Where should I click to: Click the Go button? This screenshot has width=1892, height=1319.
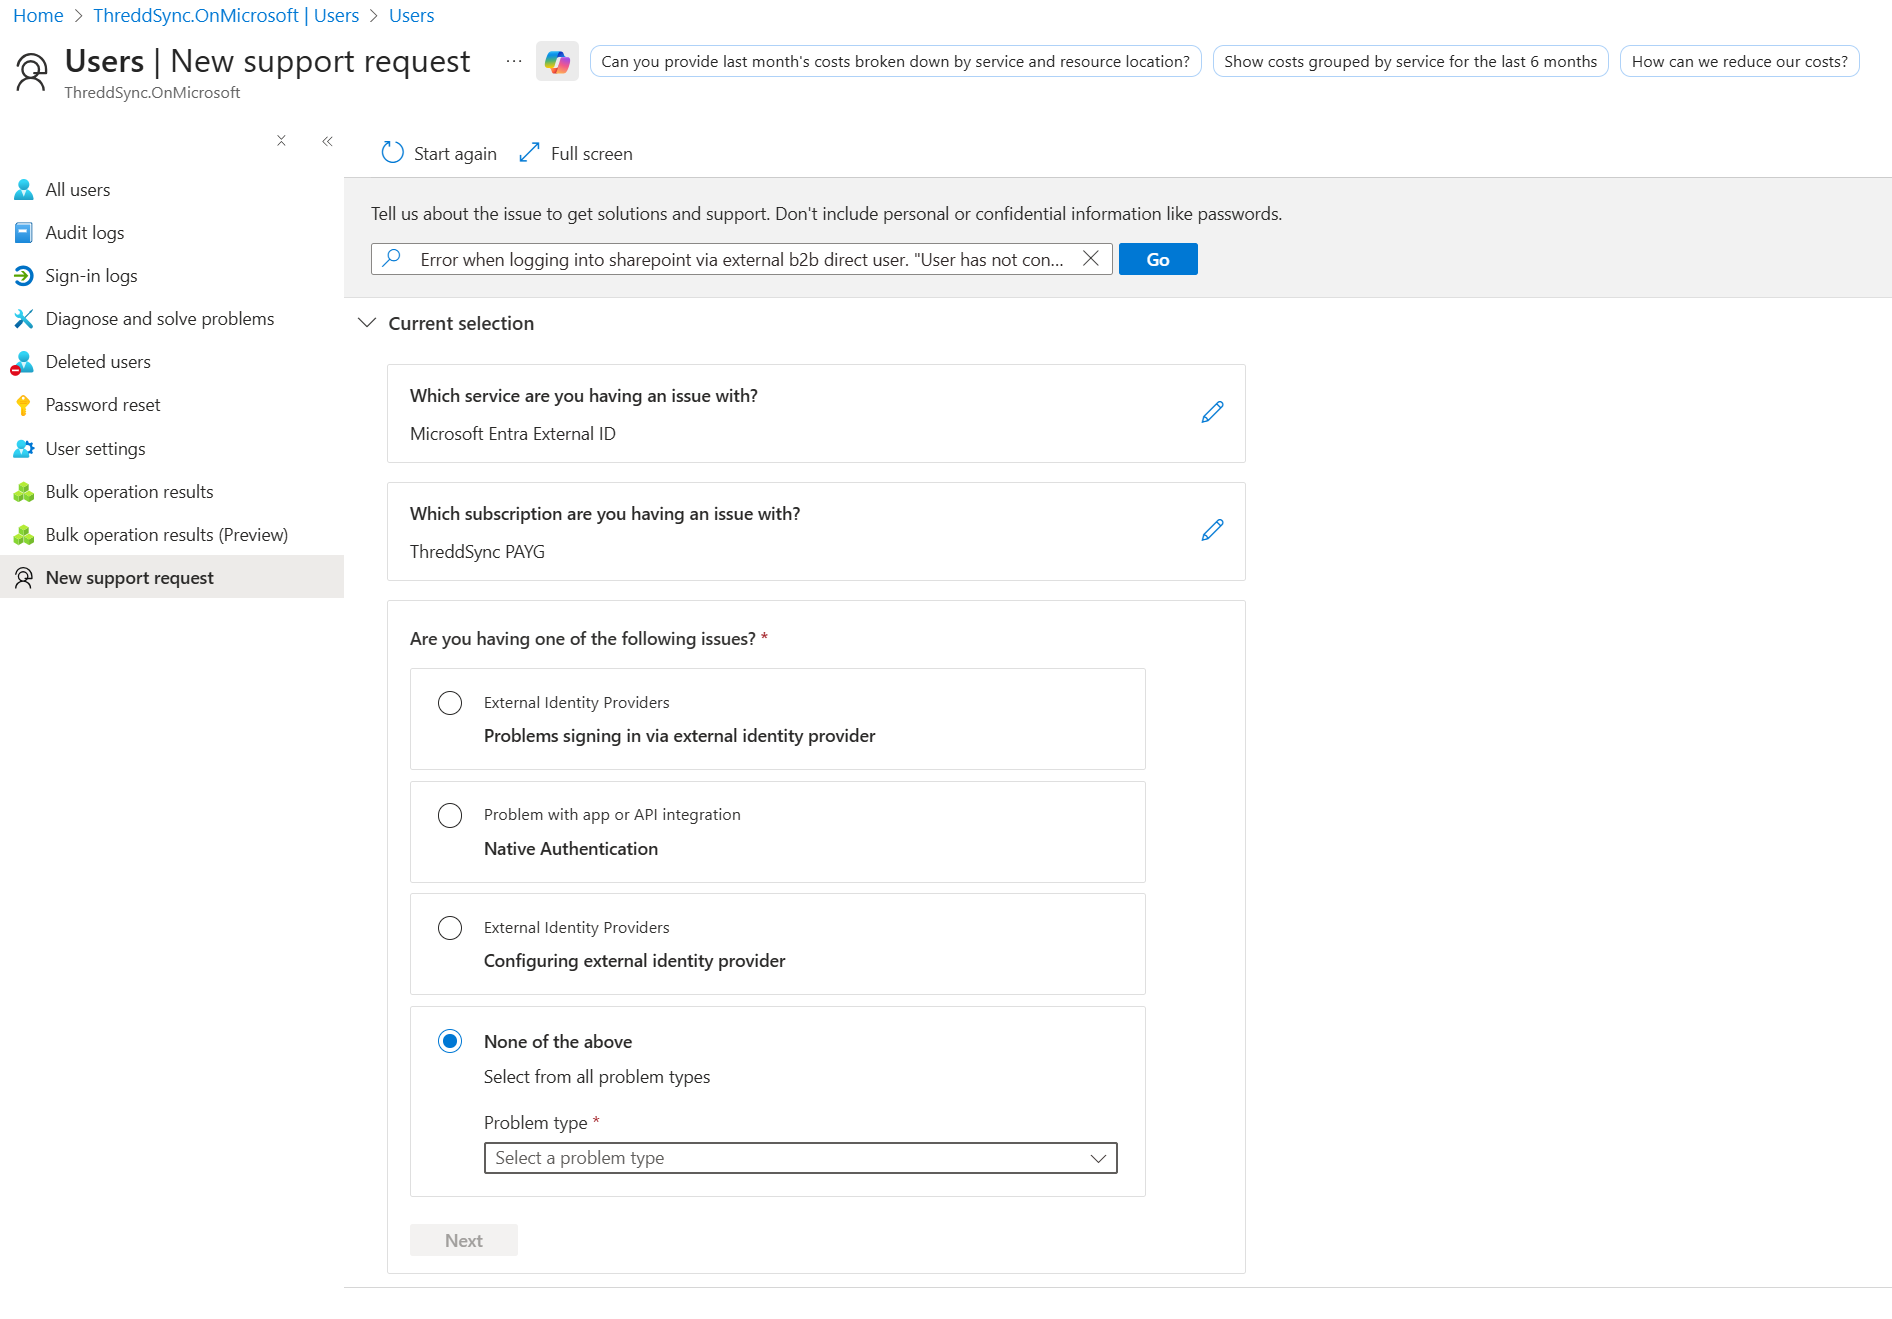click(x=1157, y=259)
